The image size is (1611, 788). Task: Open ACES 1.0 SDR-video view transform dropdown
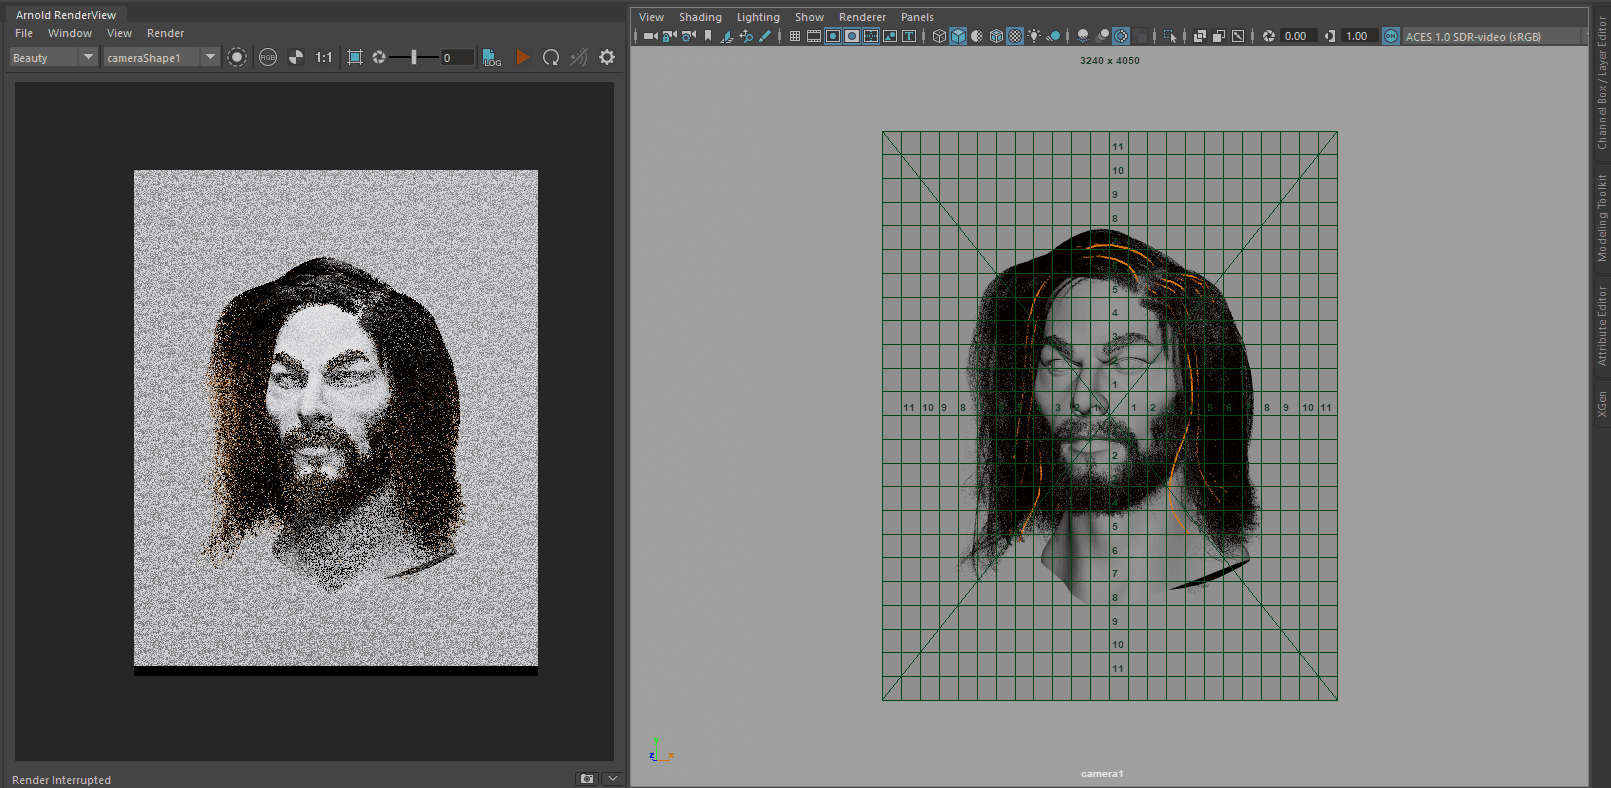click(1472, 36)
